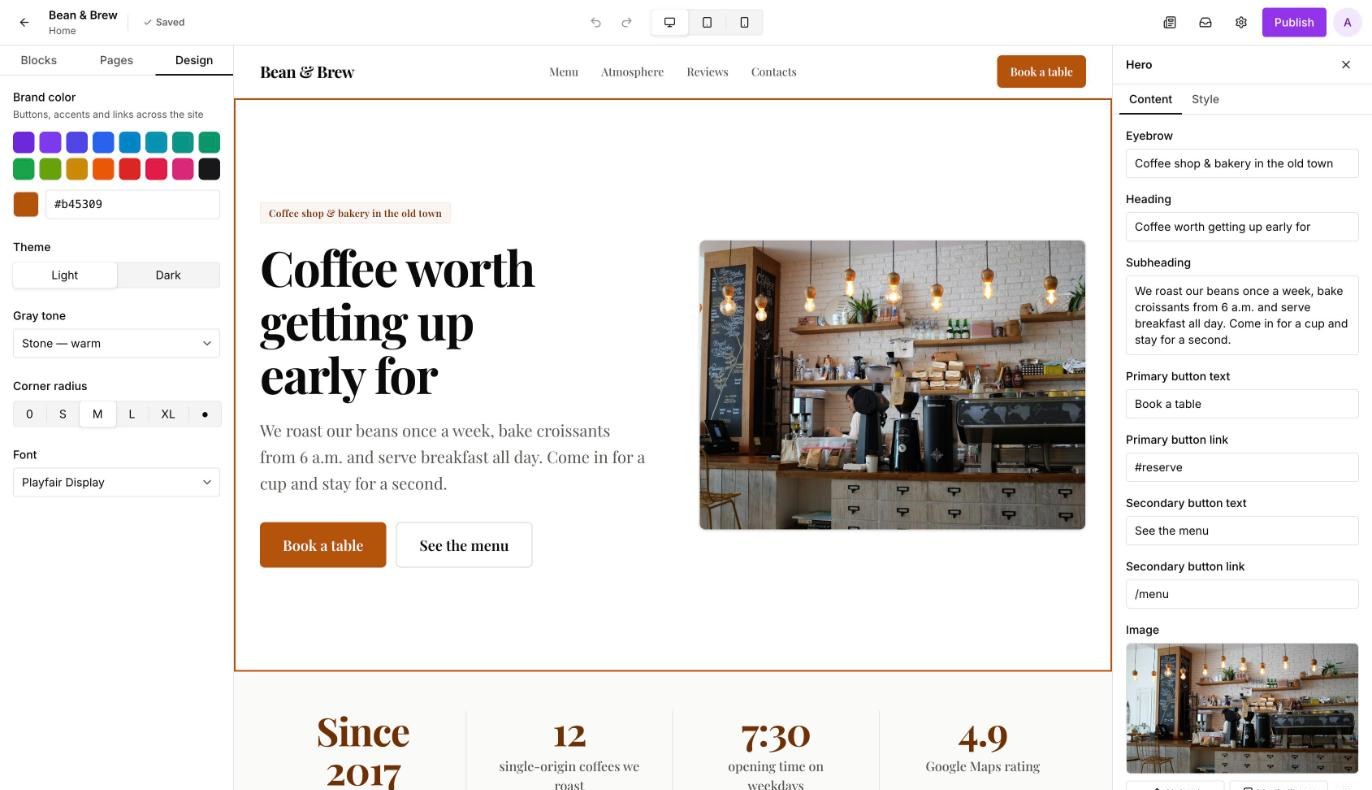
Task: Set corner radius to S
Action: tap(63, 414)
